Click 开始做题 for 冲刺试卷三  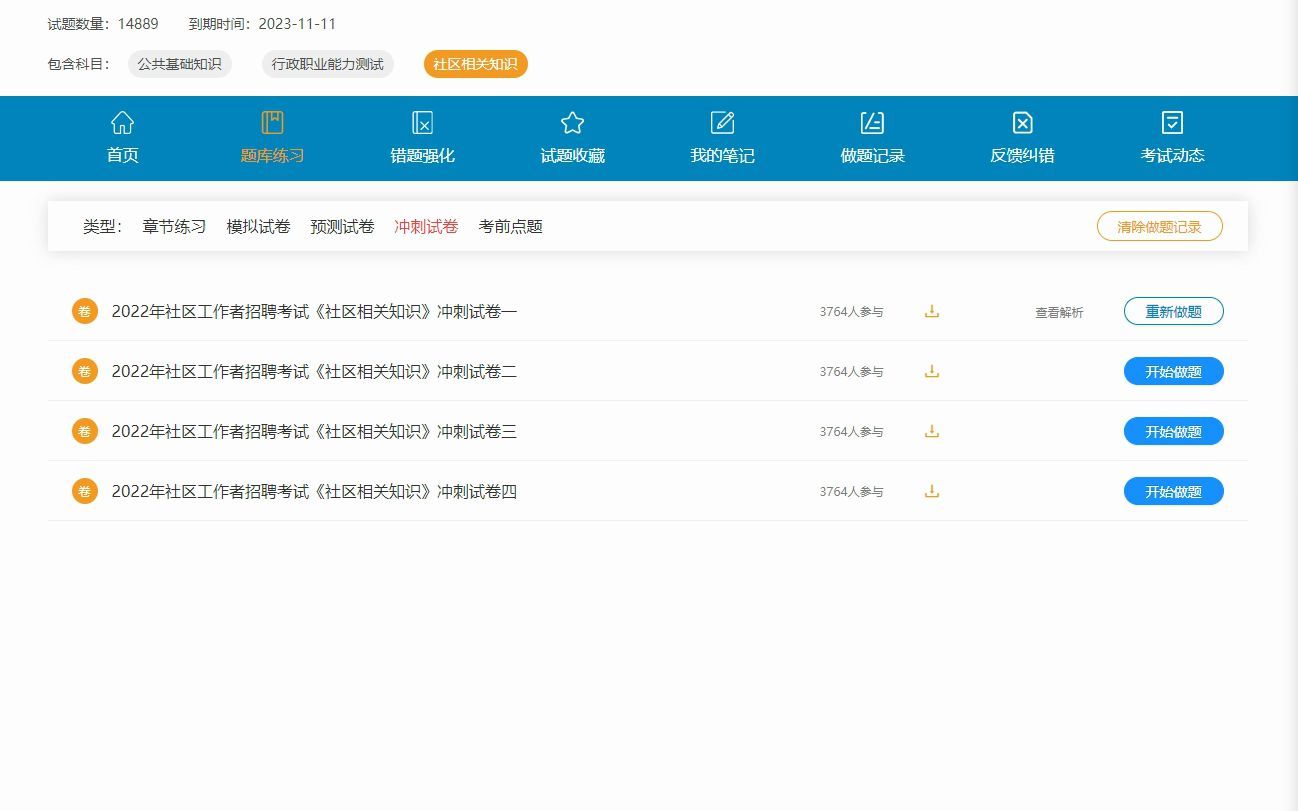point(1174,431)
